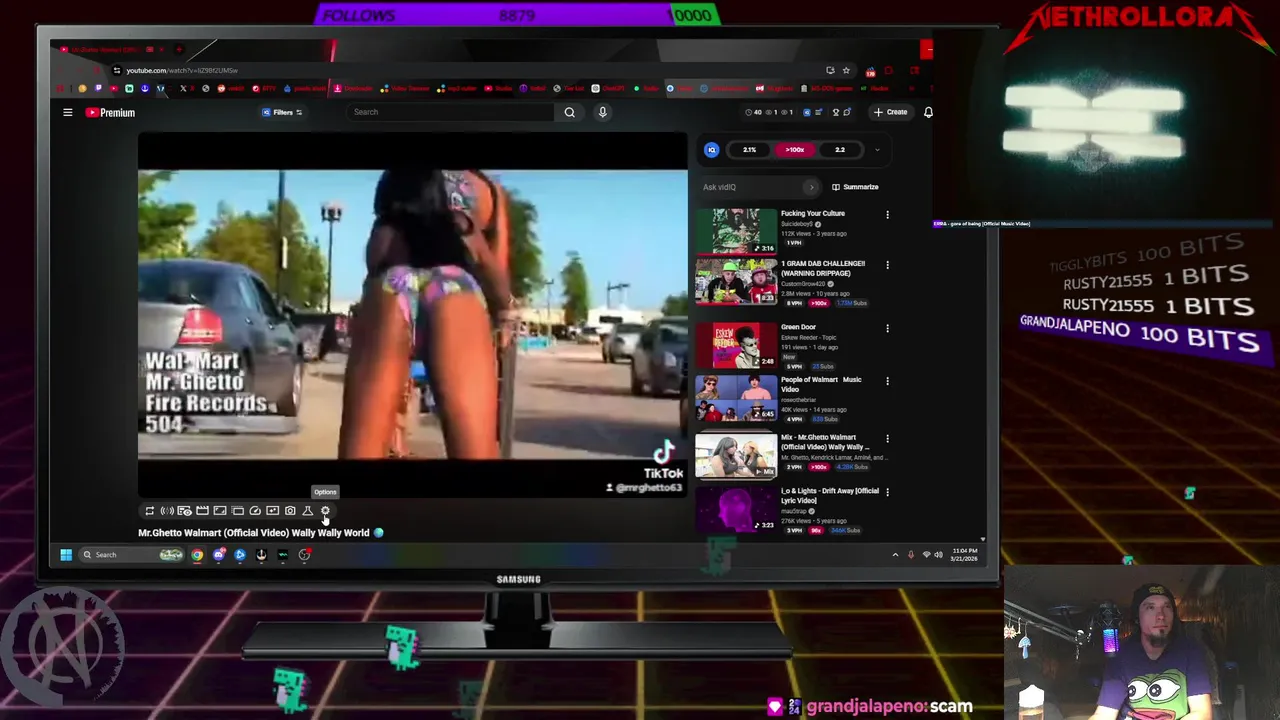The width and height of the screenshot is (1280, 720).
Task: Open menu for Green Door video
Action: [x=887, y=328]
